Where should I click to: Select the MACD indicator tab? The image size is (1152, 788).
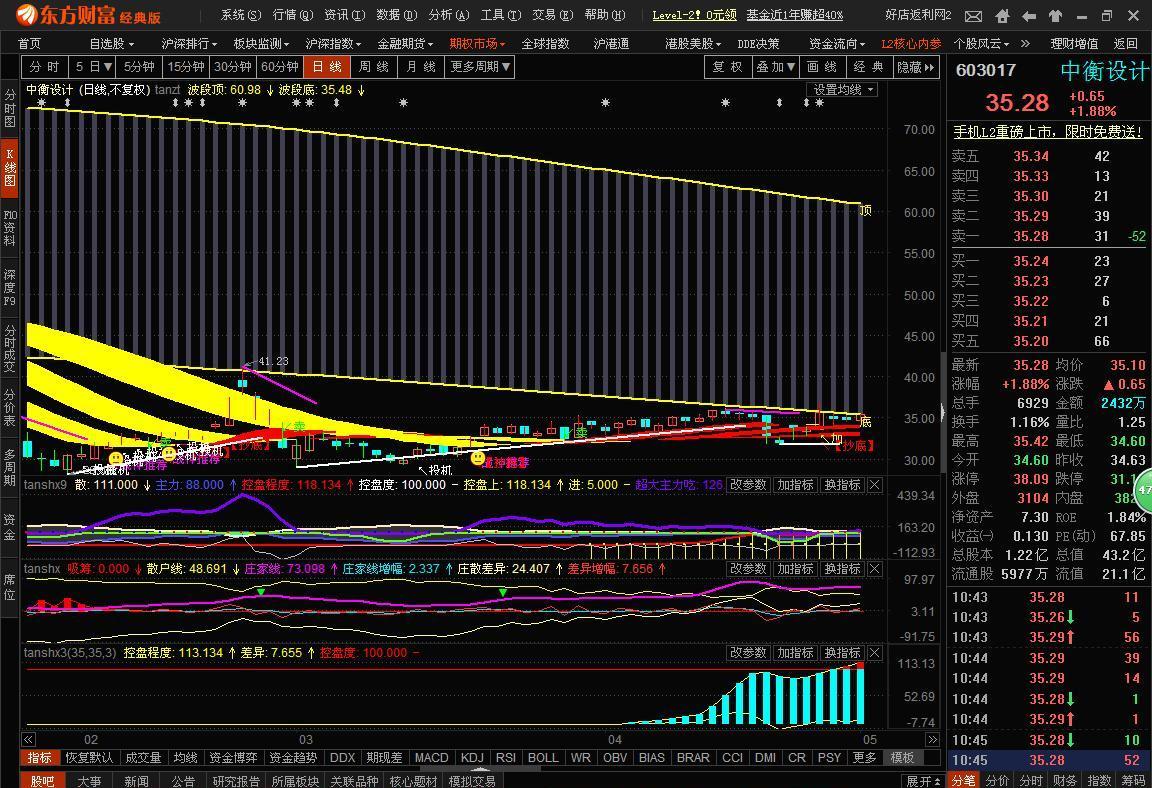(431, 758)
